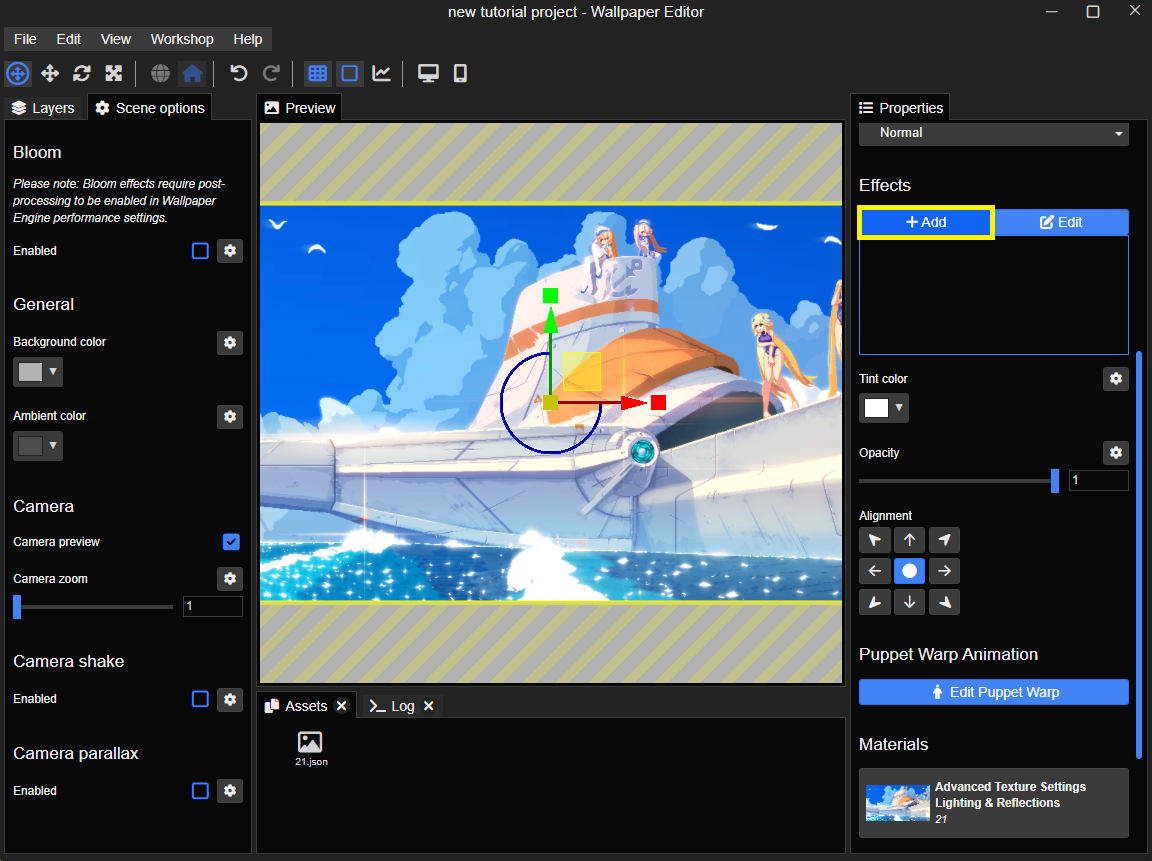Click the undo arrow icon

coord(238,73)
